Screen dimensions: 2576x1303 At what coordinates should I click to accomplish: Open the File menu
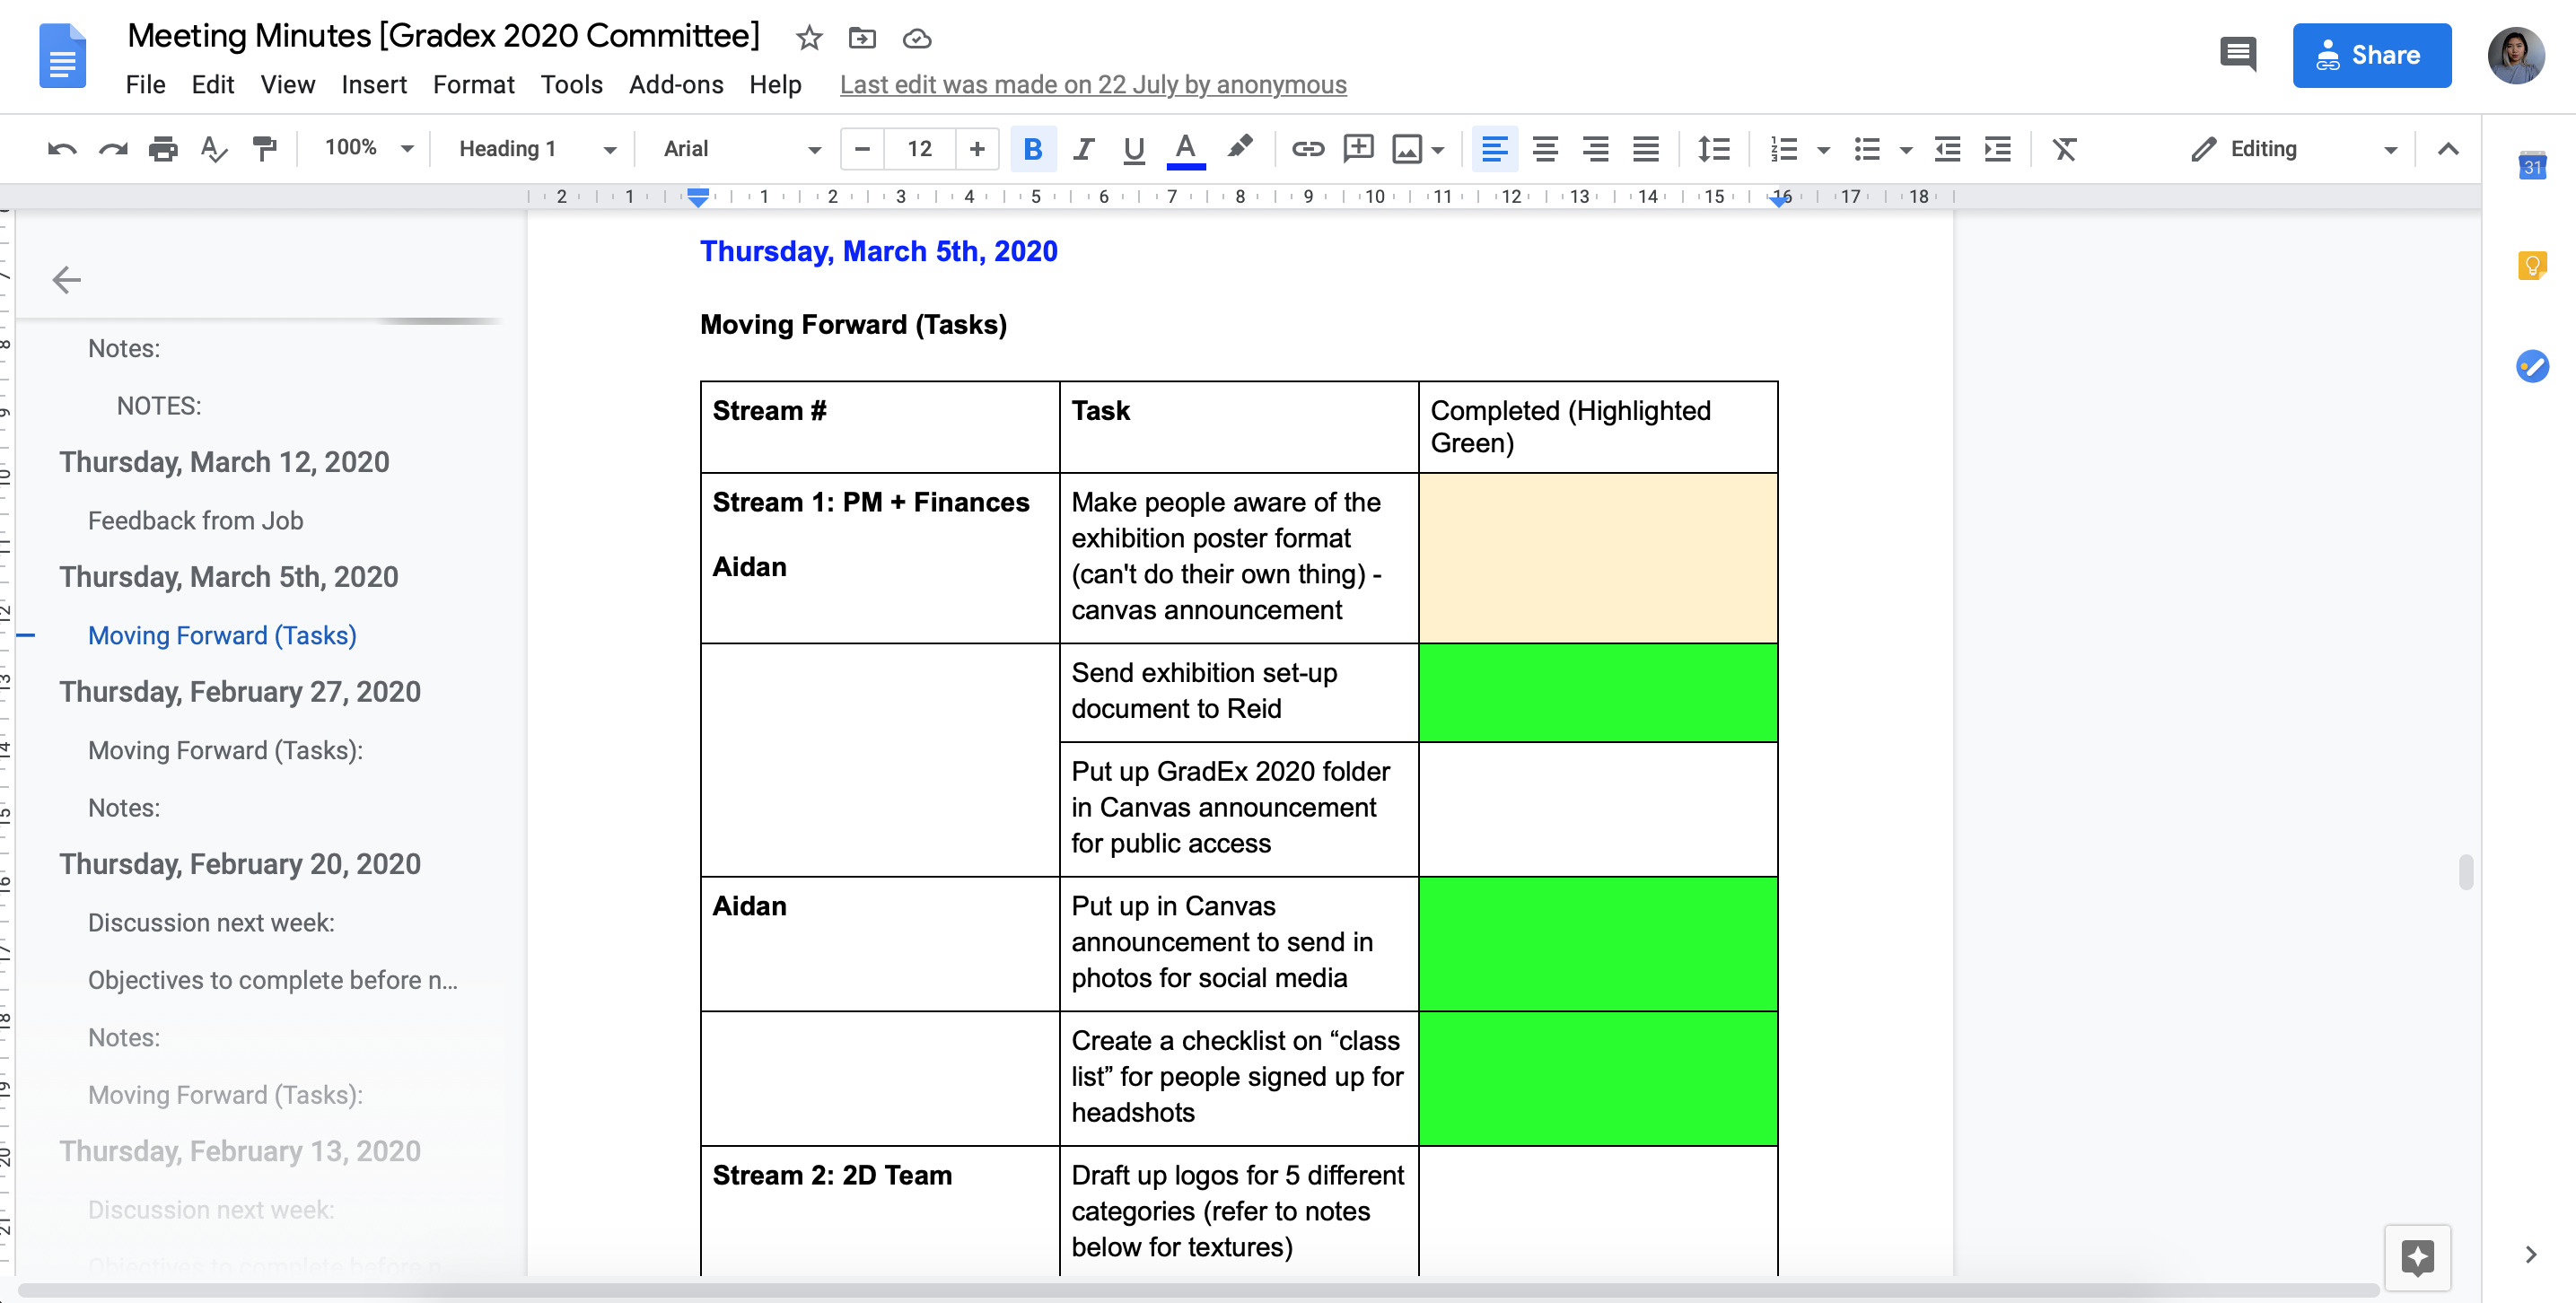point(146,85)
